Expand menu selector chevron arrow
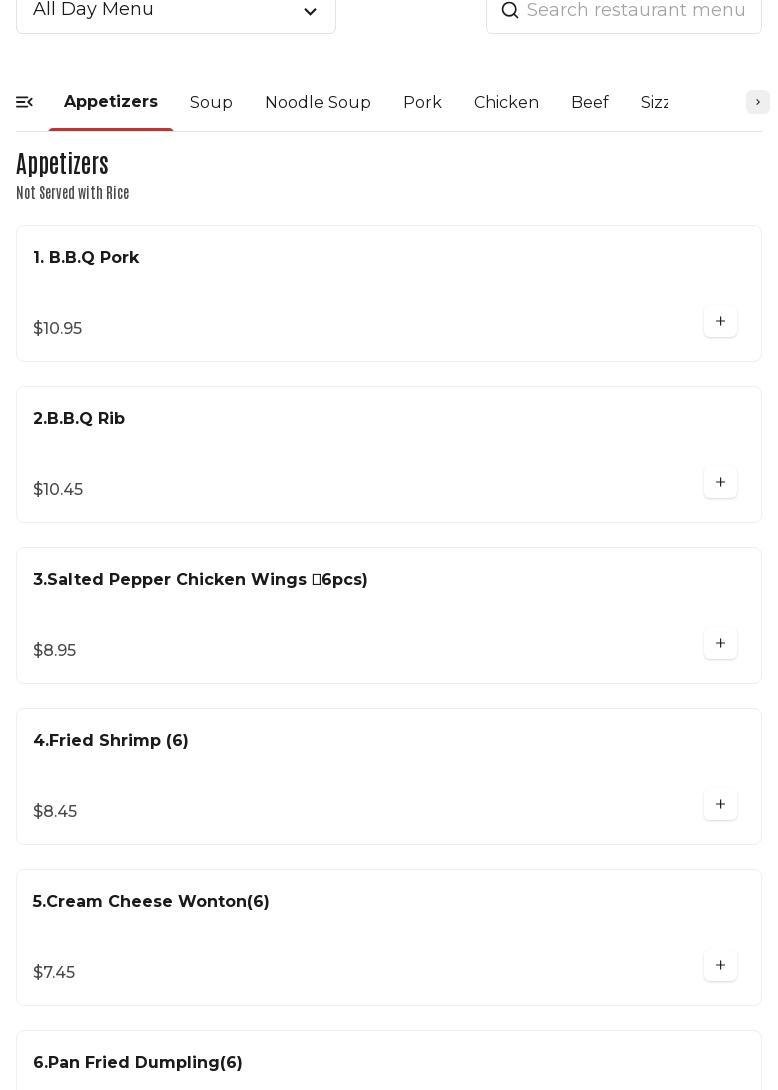Image resolution: width=778 pixels, height=1090 pixels. [x=310, y=12]
